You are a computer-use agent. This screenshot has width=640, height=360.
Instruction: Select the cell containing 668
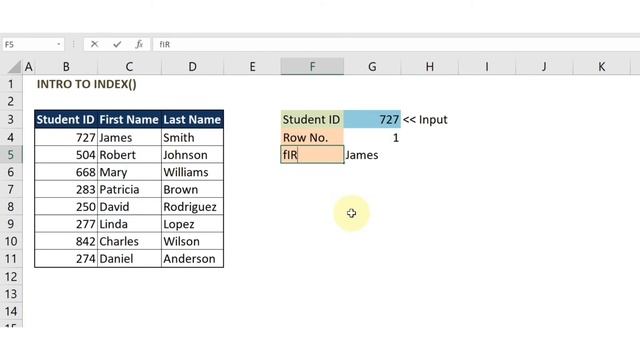click(x=66, y=172)
